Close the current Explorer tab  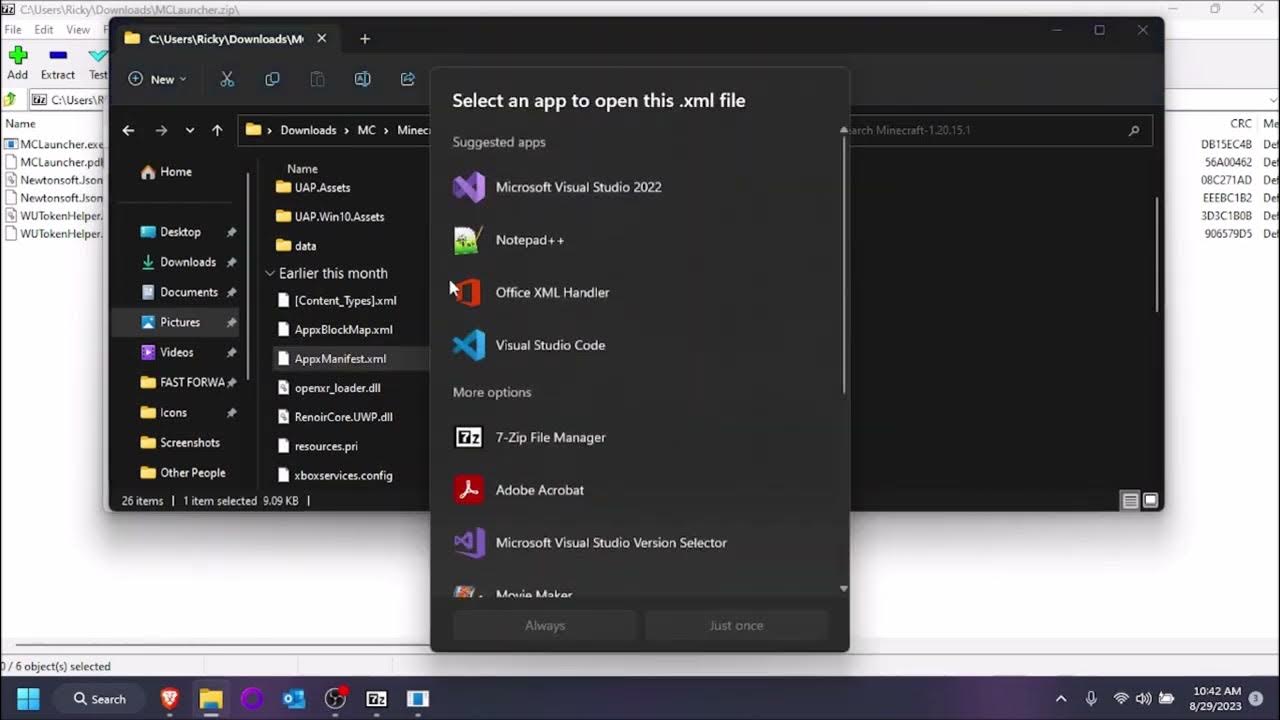click(x=322, y=39)
